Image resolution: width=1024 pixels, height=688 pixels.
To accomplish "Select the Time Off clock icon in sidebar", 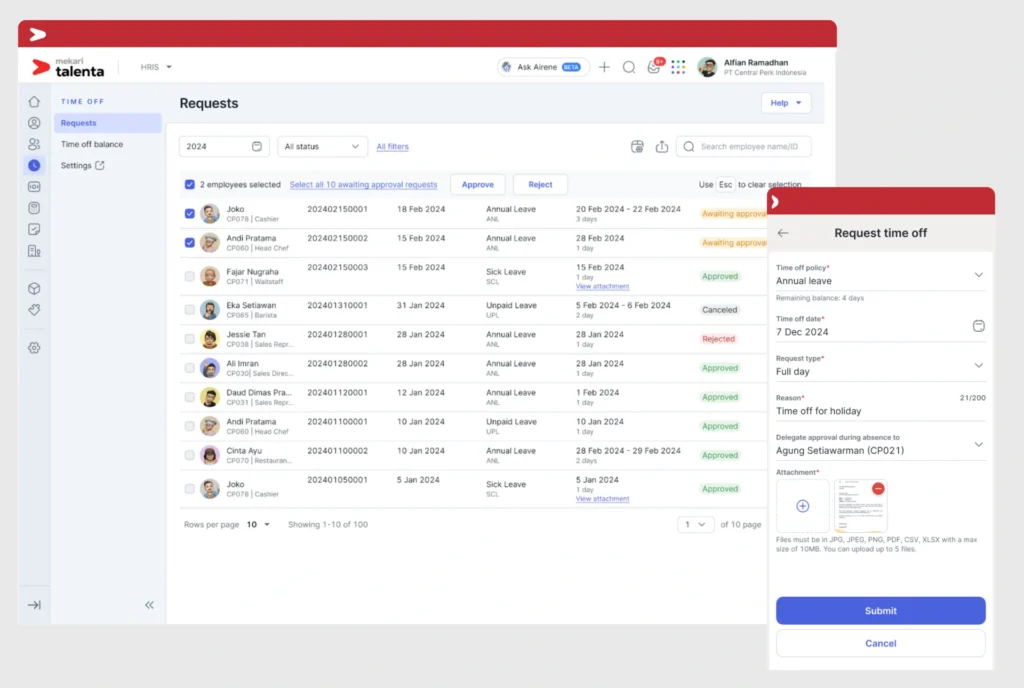I will [x=34, y=165].
